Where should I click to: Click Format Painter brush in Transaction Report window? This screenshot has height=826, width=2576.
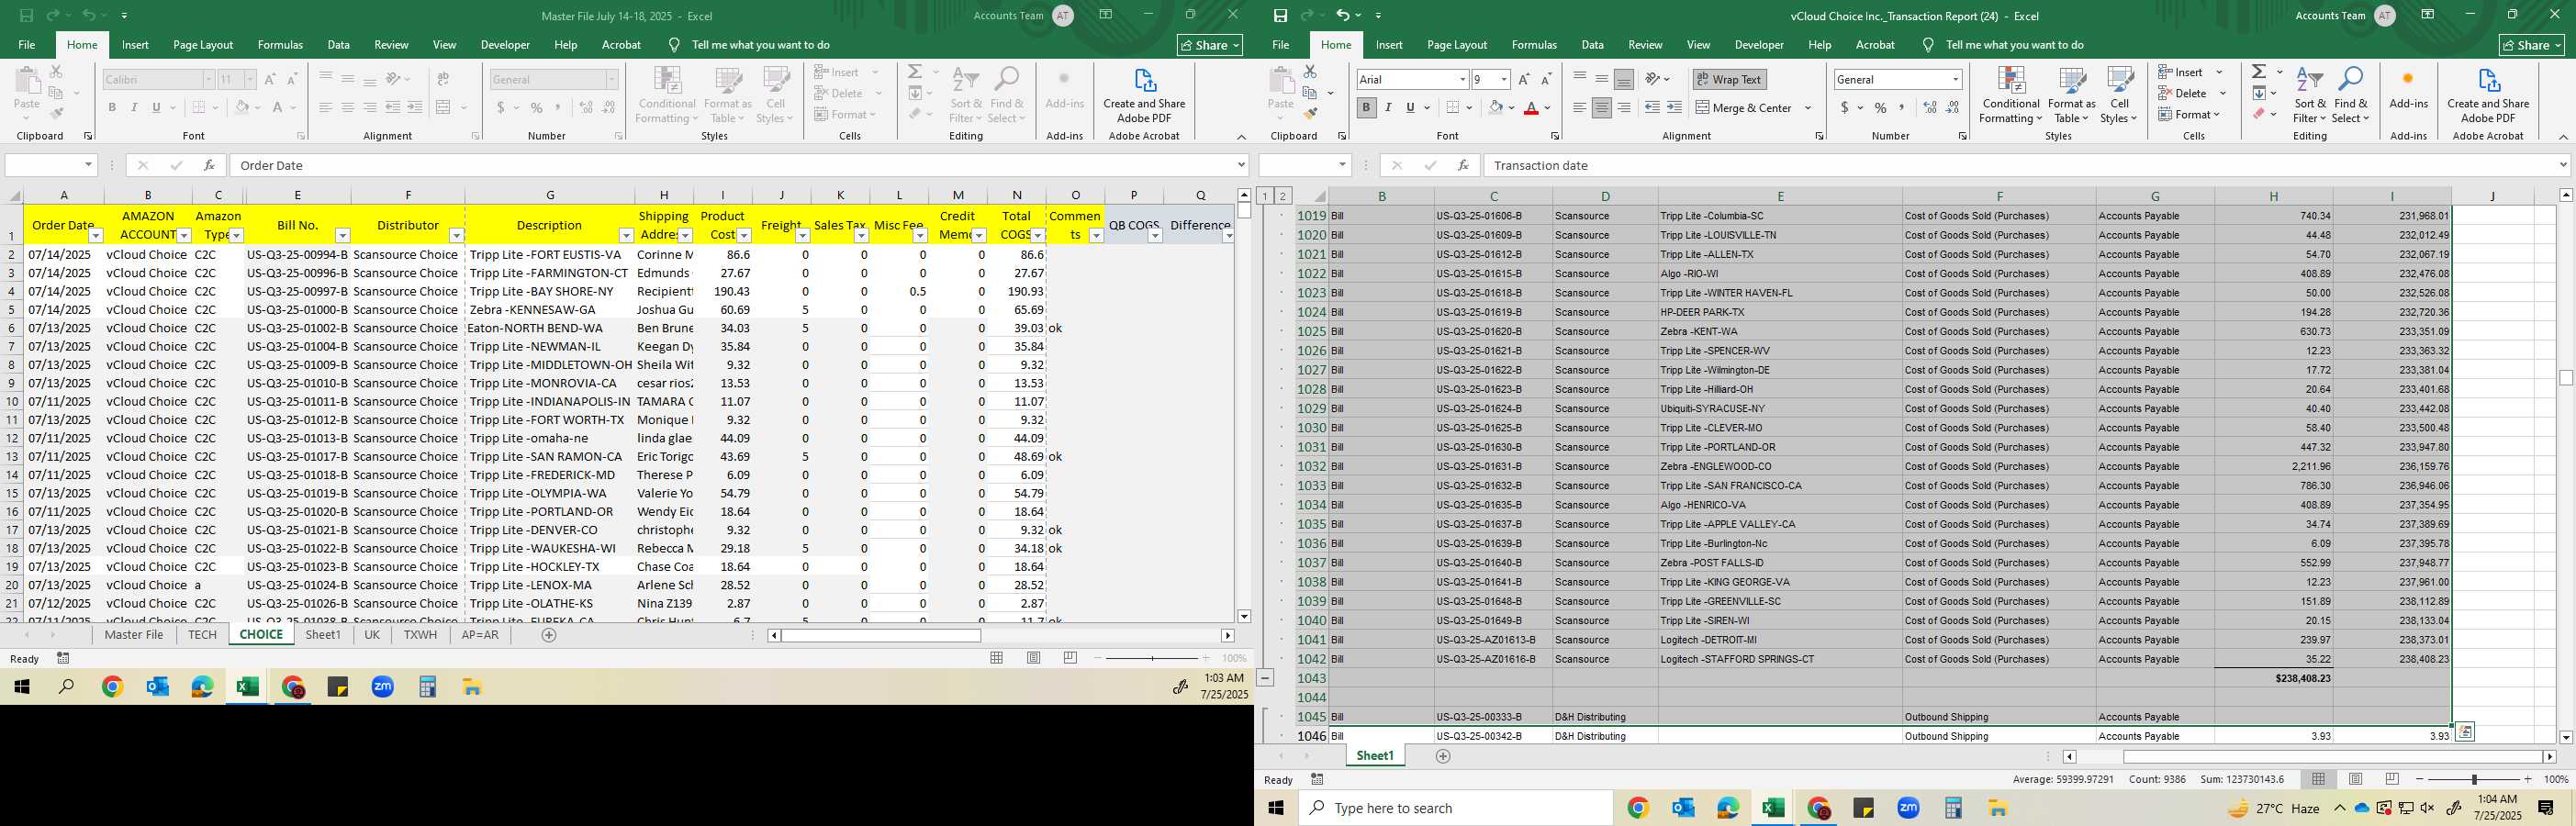(1310, 113)
